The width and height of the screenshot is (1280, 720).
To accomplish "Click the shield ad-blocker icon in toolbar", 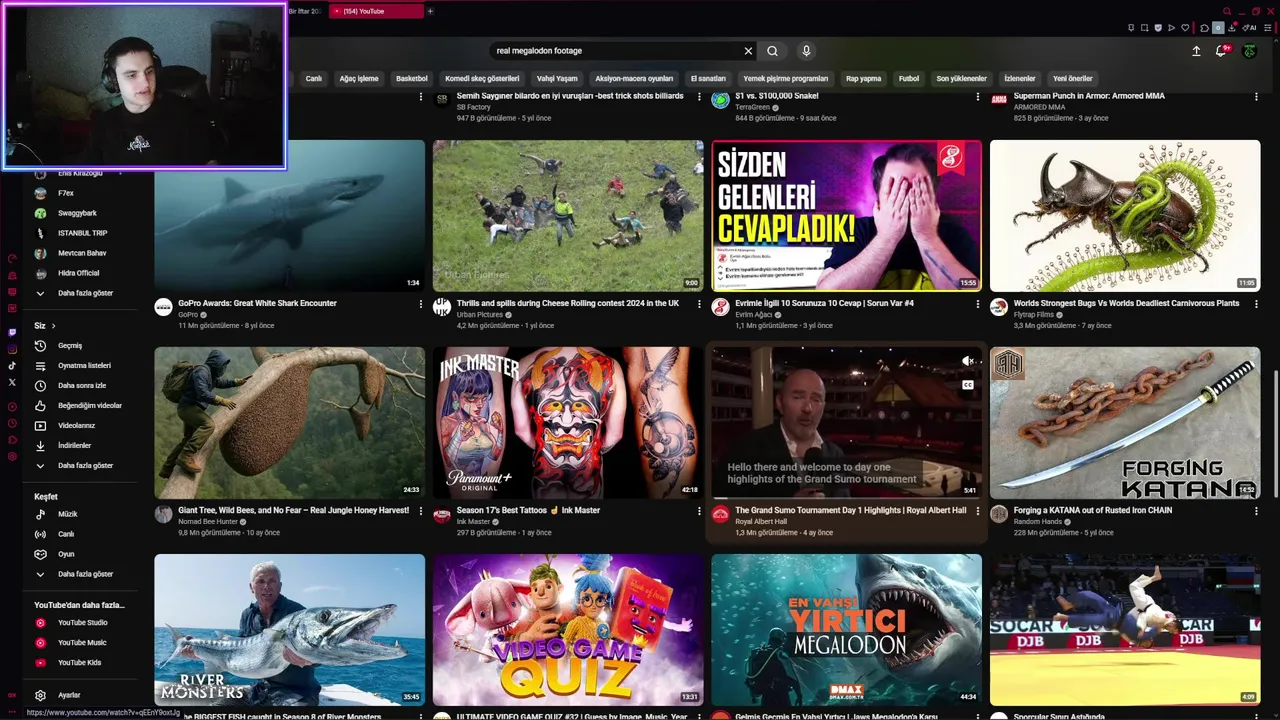I will coord(1158,28).
